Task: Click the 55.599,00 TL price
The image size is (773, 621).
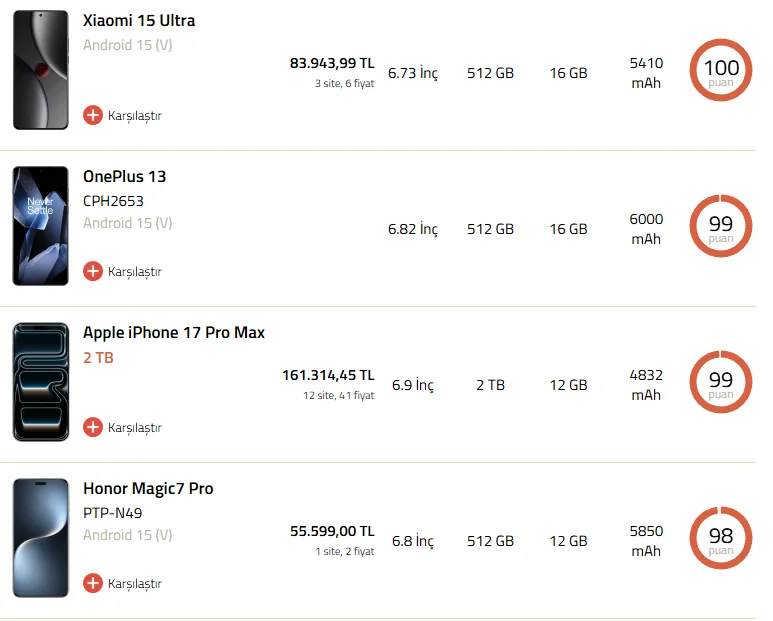Action: [x=332, y=531]
